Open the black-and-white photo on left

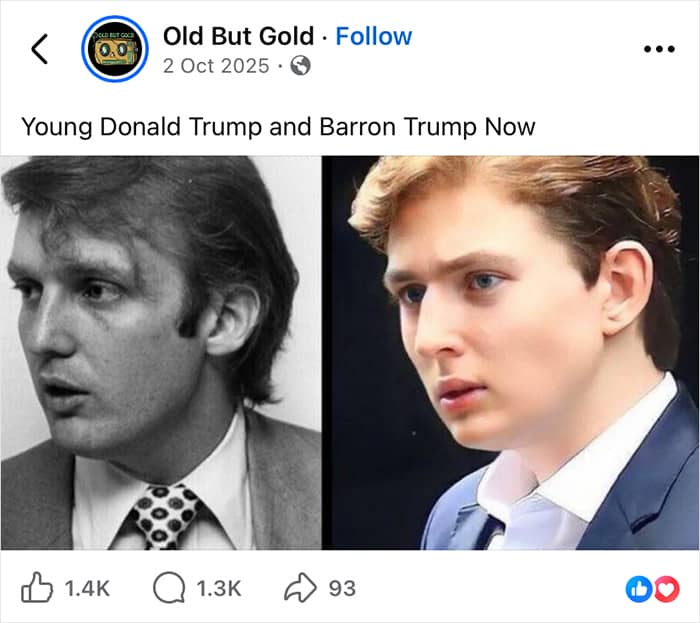(160, 300)
